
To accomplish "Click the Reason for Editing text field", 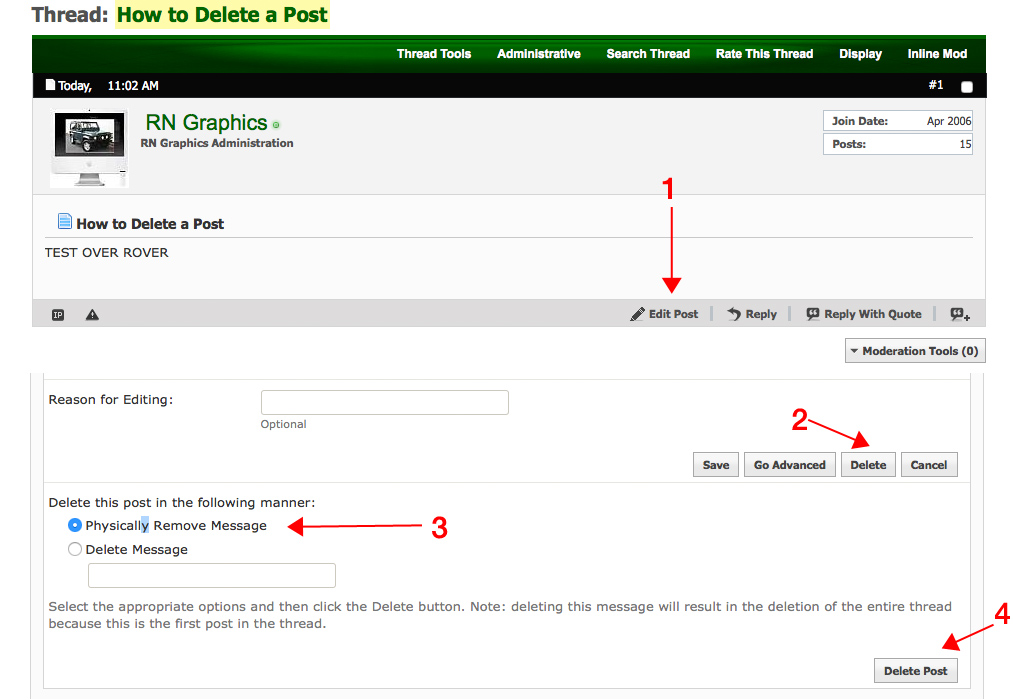I will 384,402.
